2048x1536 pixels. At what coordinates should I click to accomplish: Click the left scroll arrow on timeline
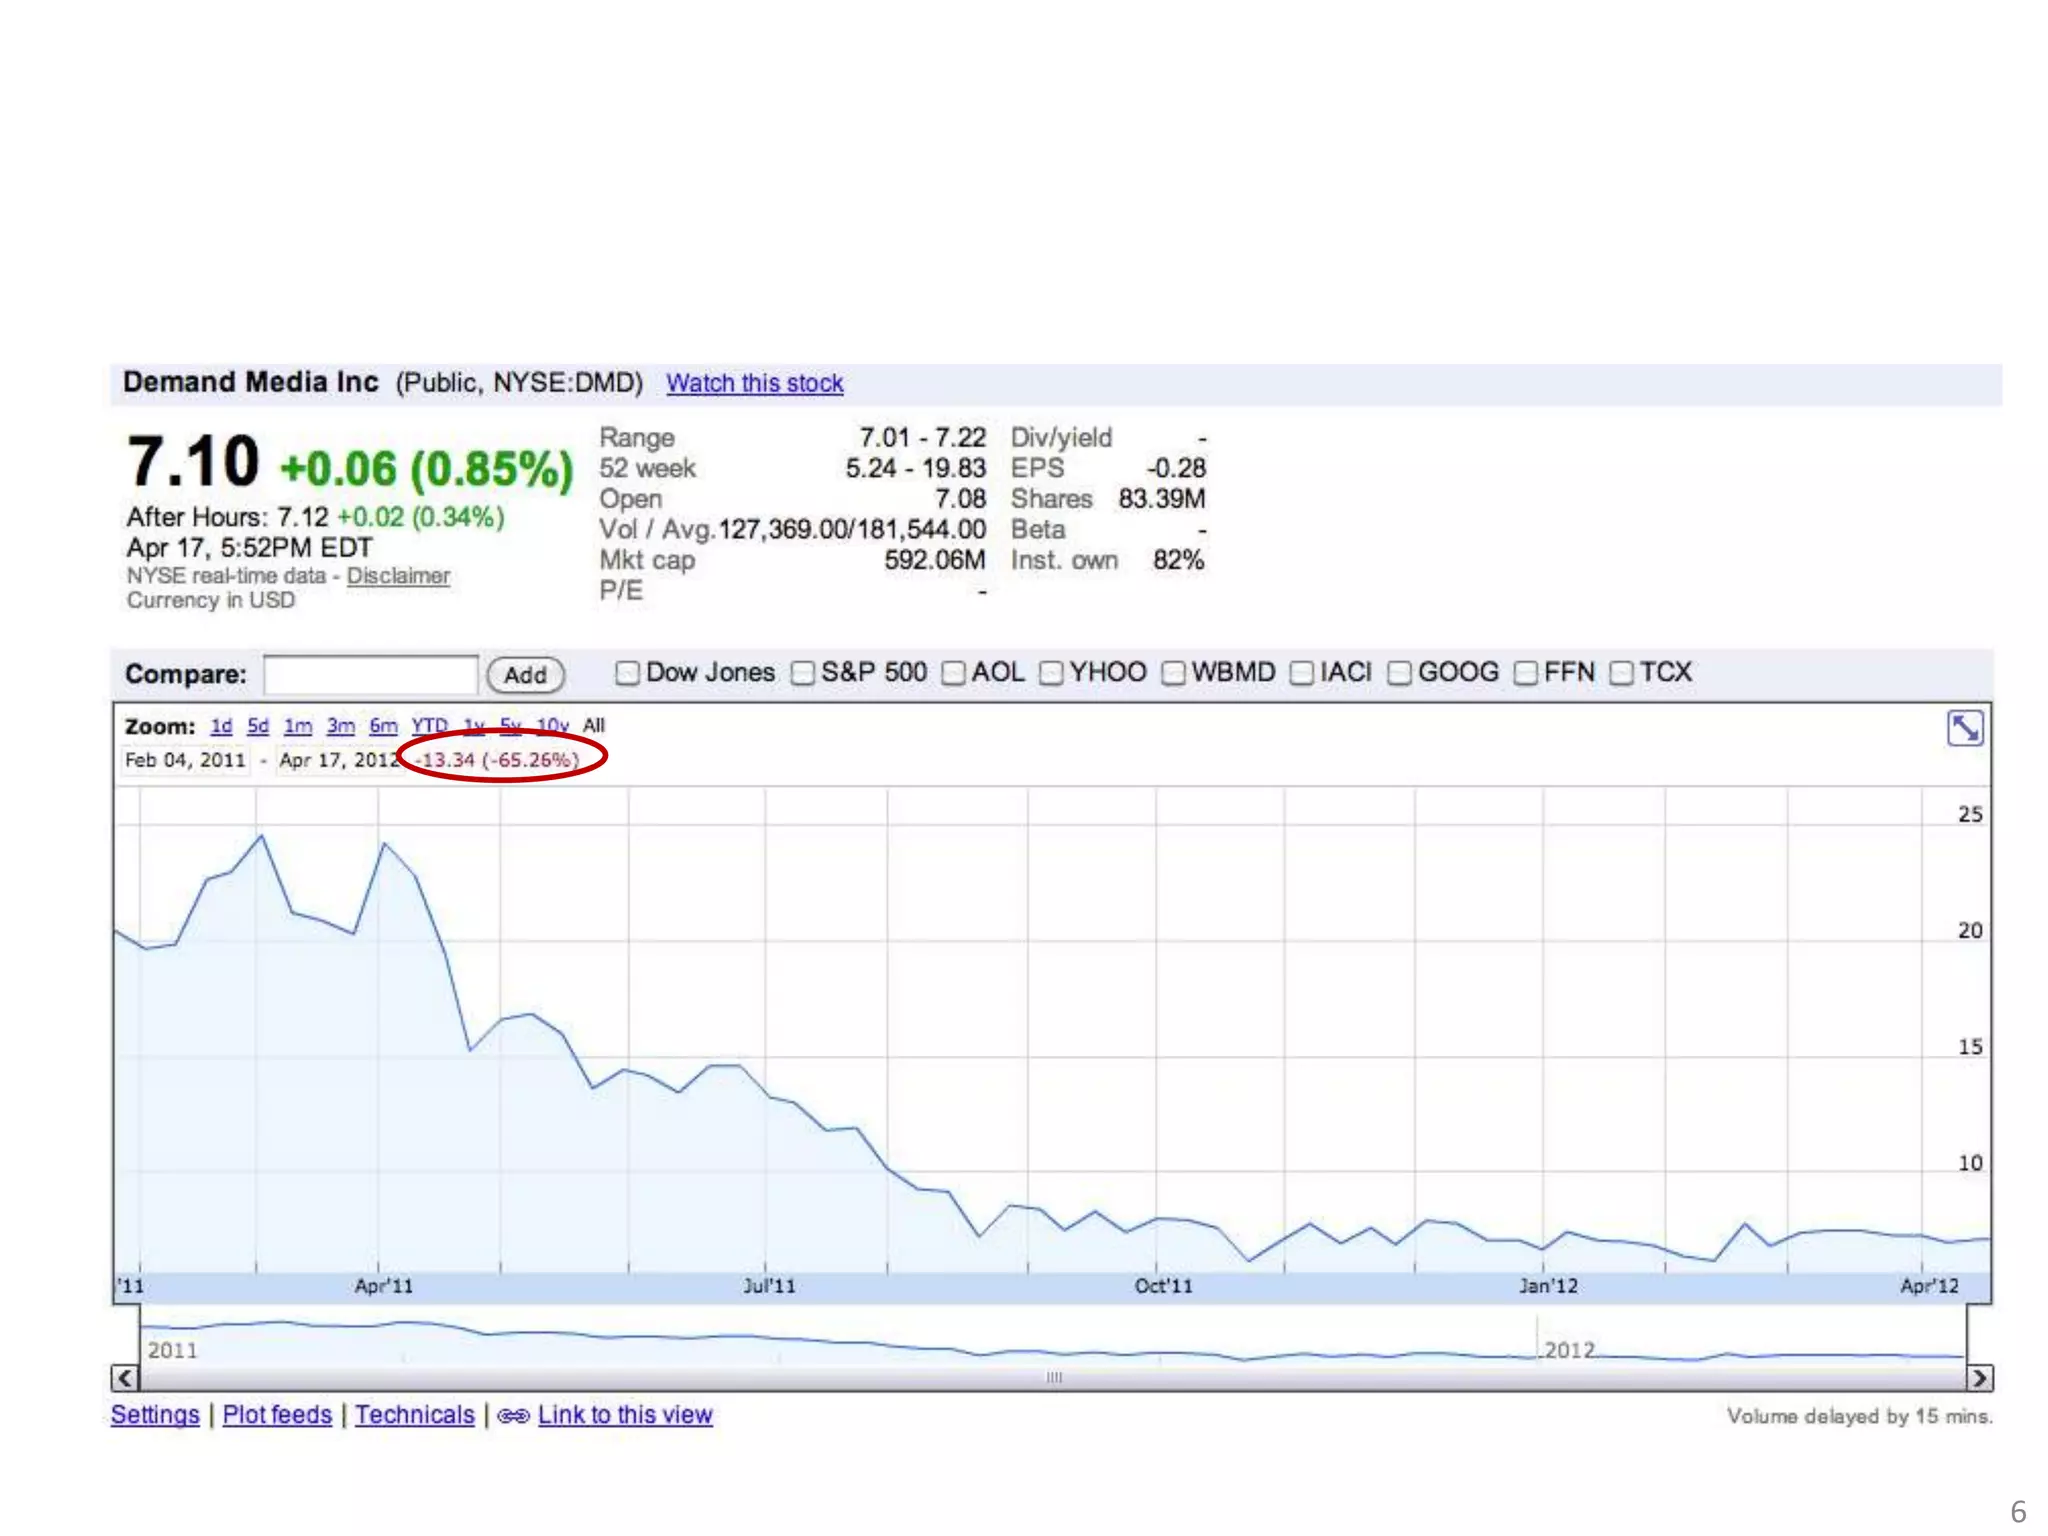[124, 1378]
